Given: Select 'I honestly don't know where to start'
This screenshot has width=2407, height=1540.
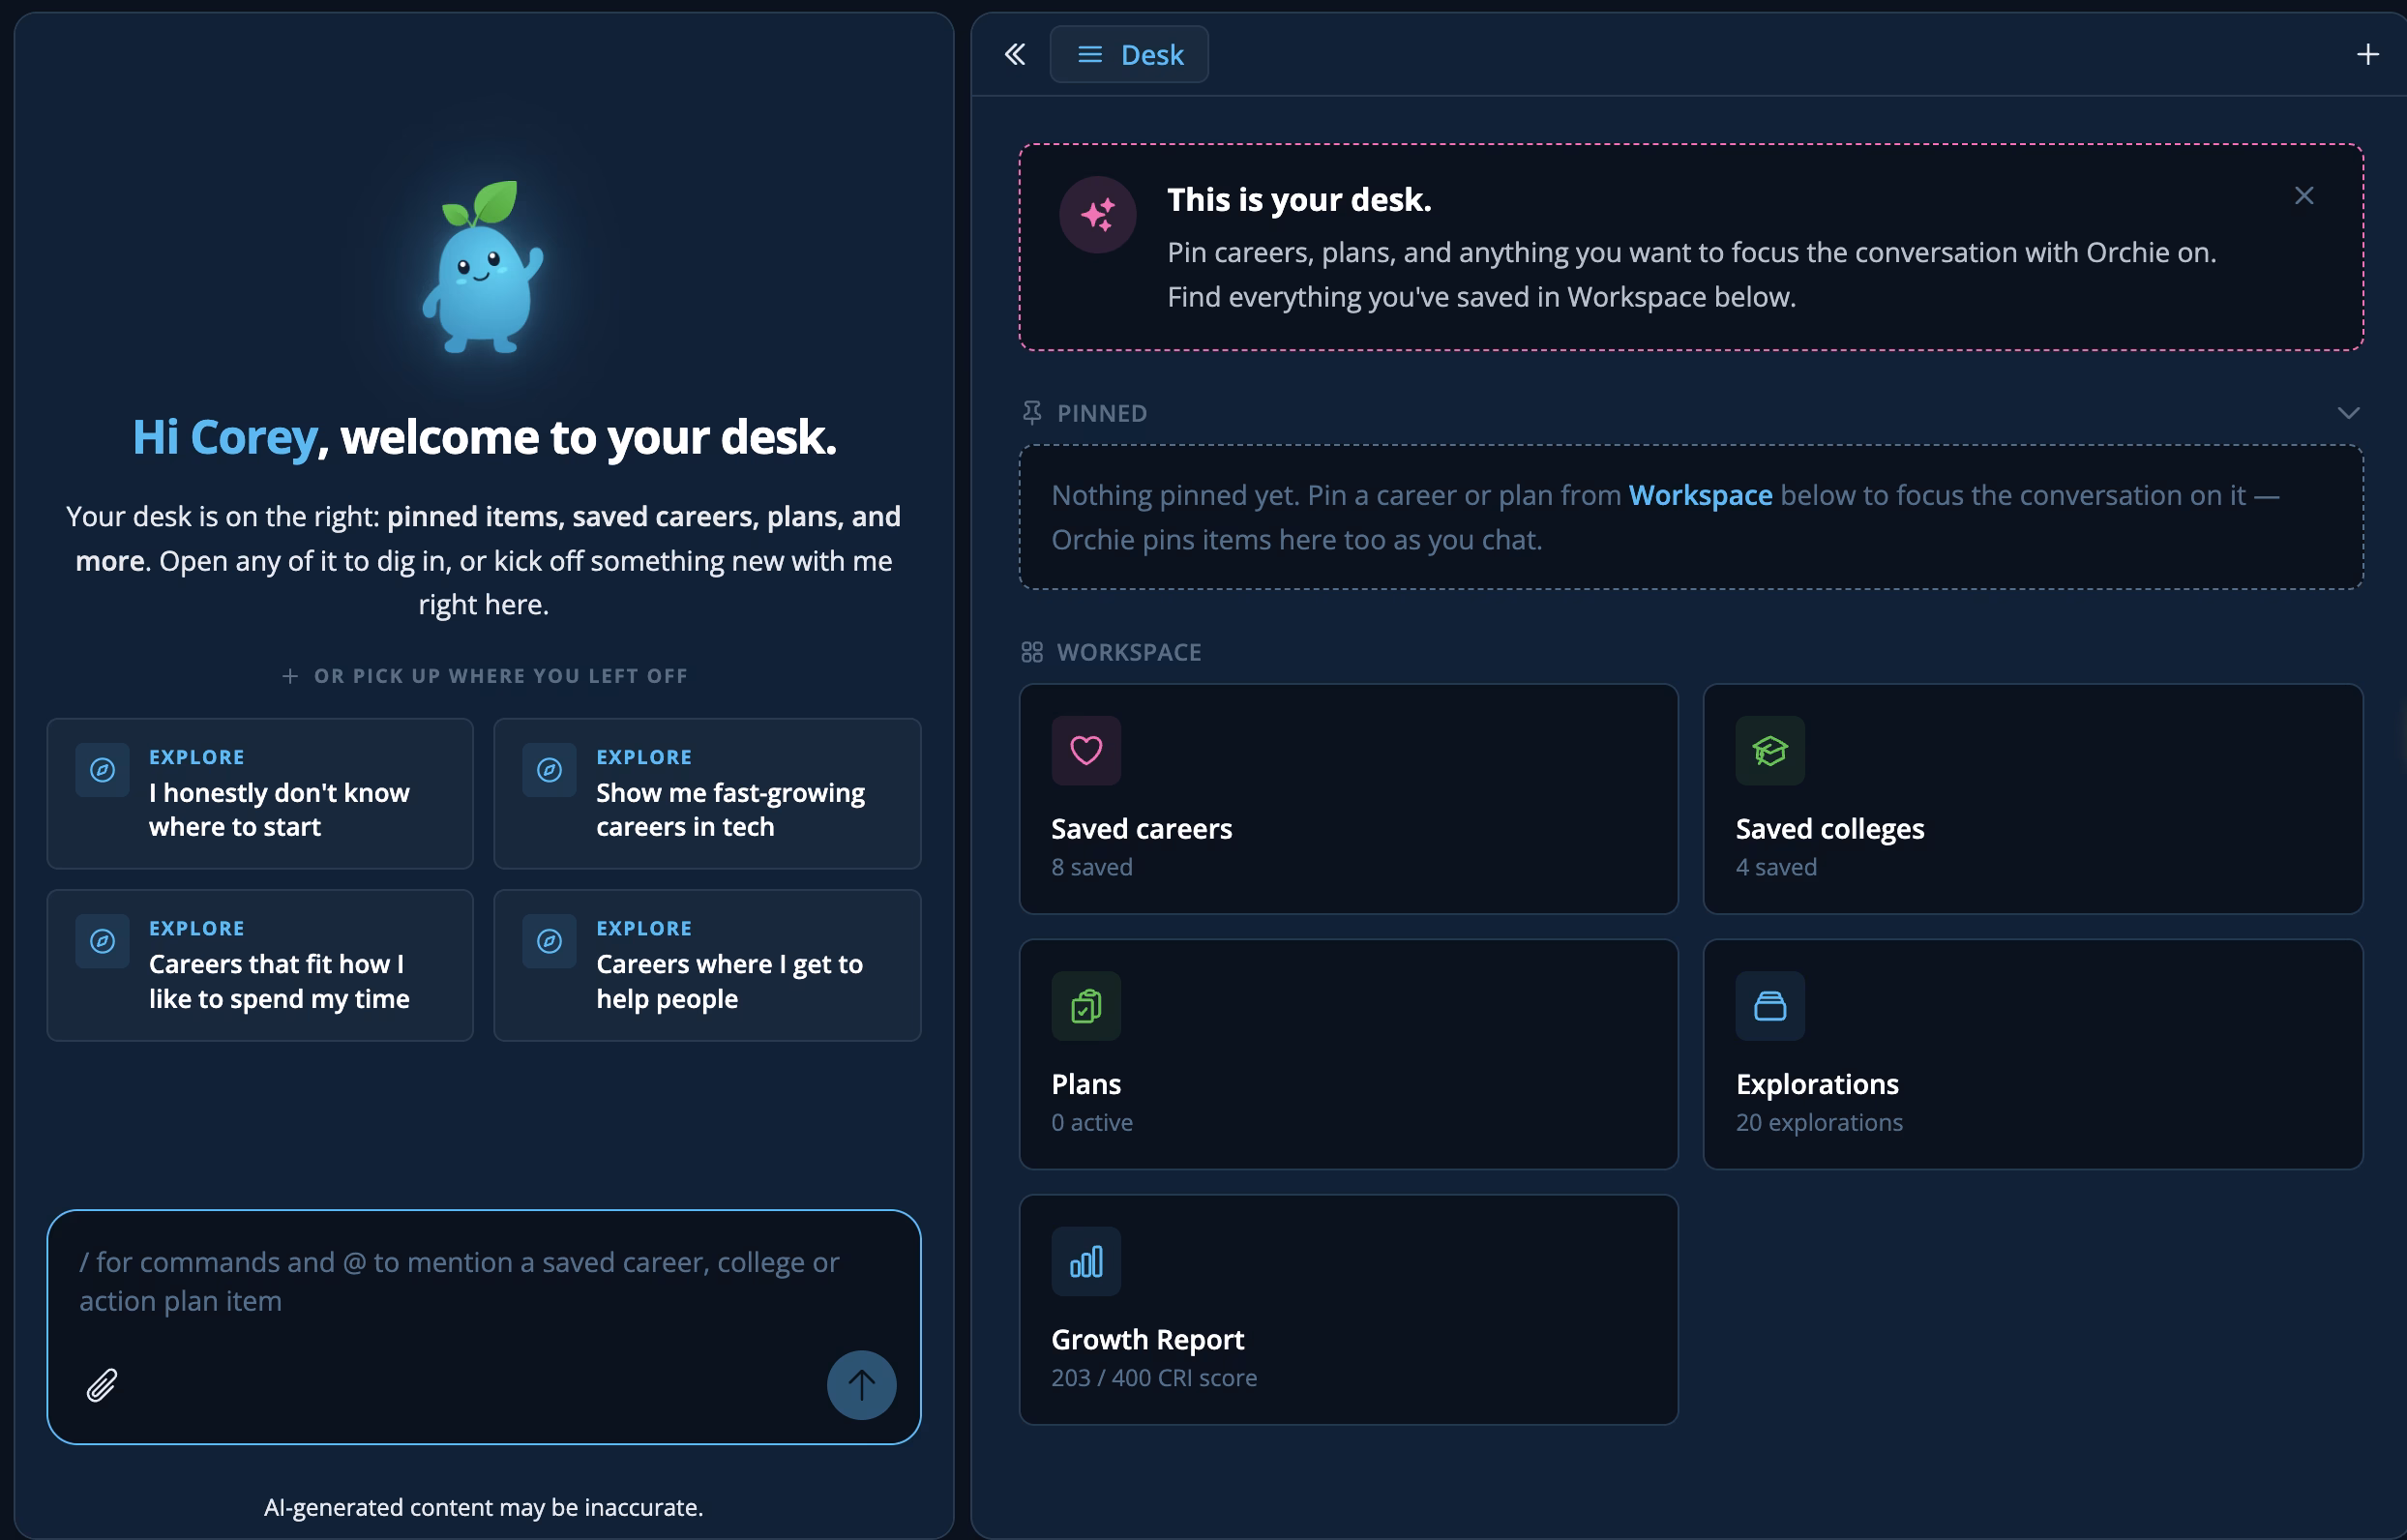Looking at the screenshot, I should point(260,793).
